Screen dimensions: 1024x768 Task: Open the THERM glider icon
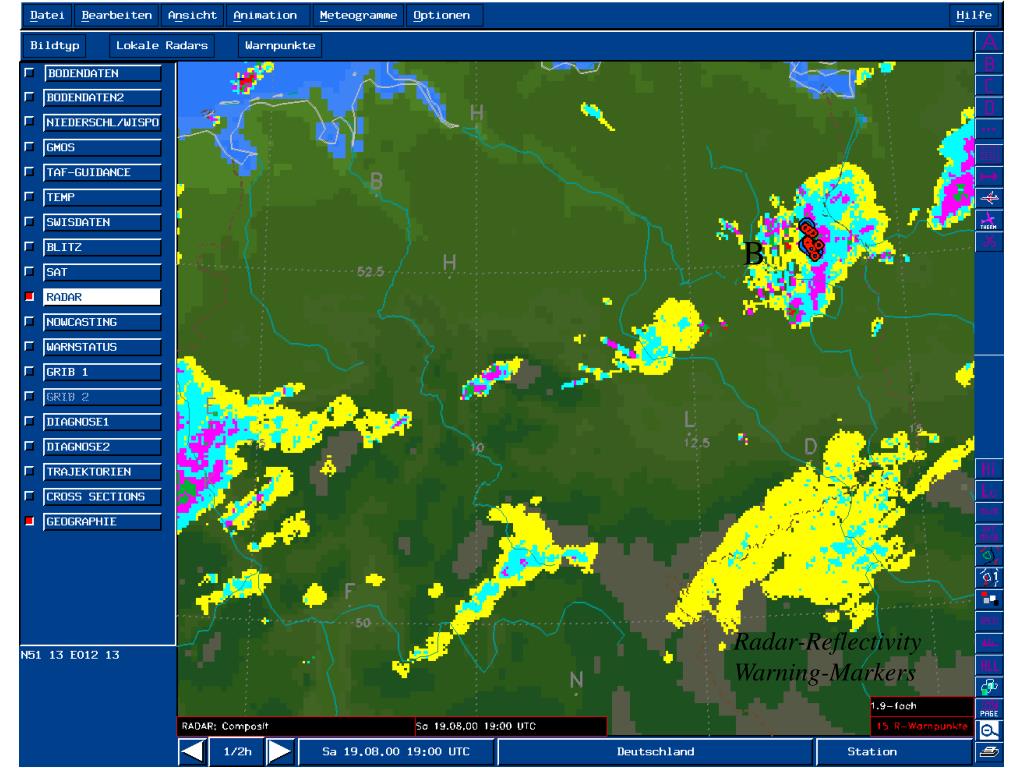click(989, 220)
